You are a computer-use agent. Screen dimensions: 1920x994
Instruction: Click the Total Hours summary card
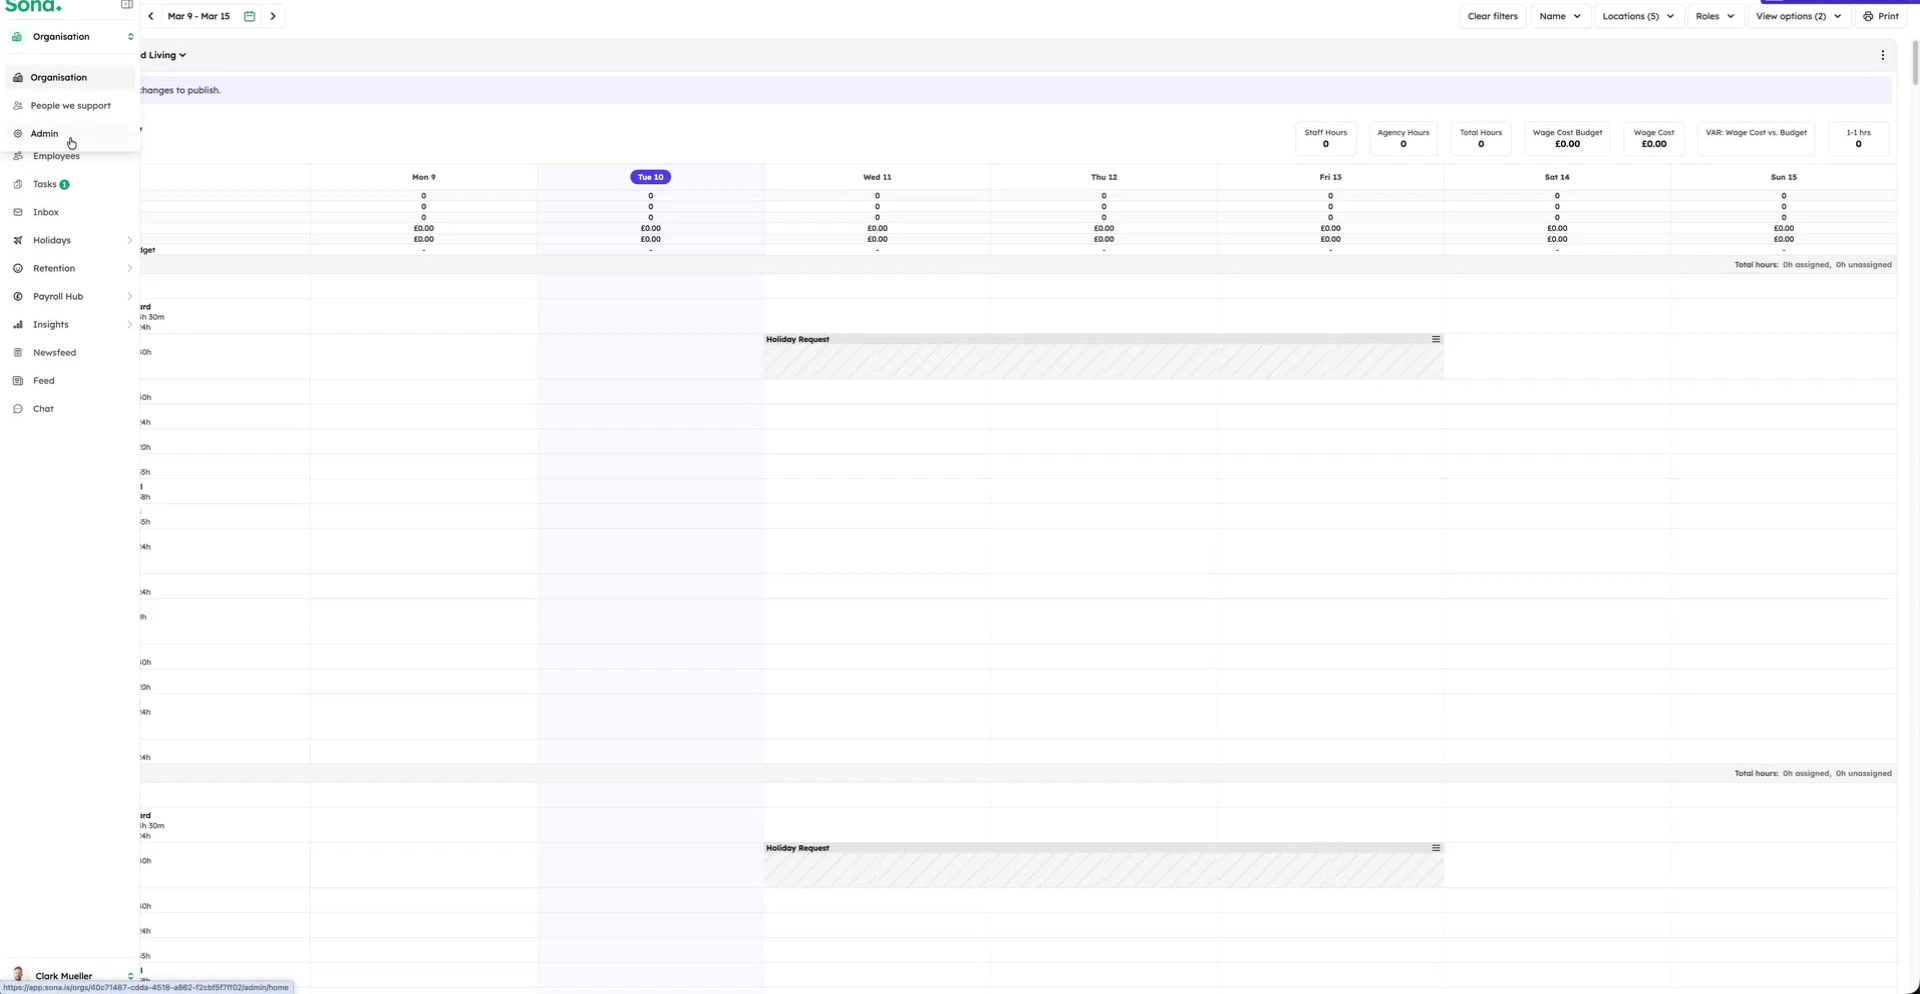pos(1481,138)
